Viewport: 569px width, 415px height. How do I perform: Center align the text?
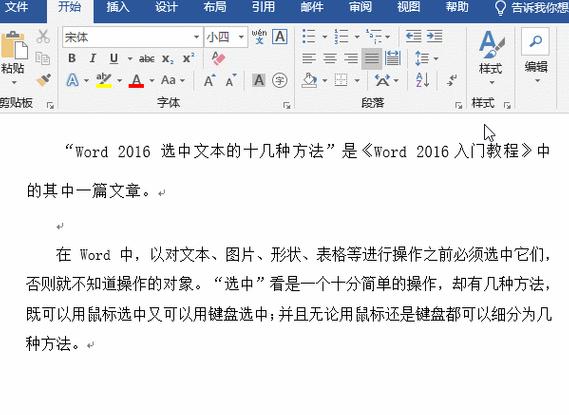[330, 58]
